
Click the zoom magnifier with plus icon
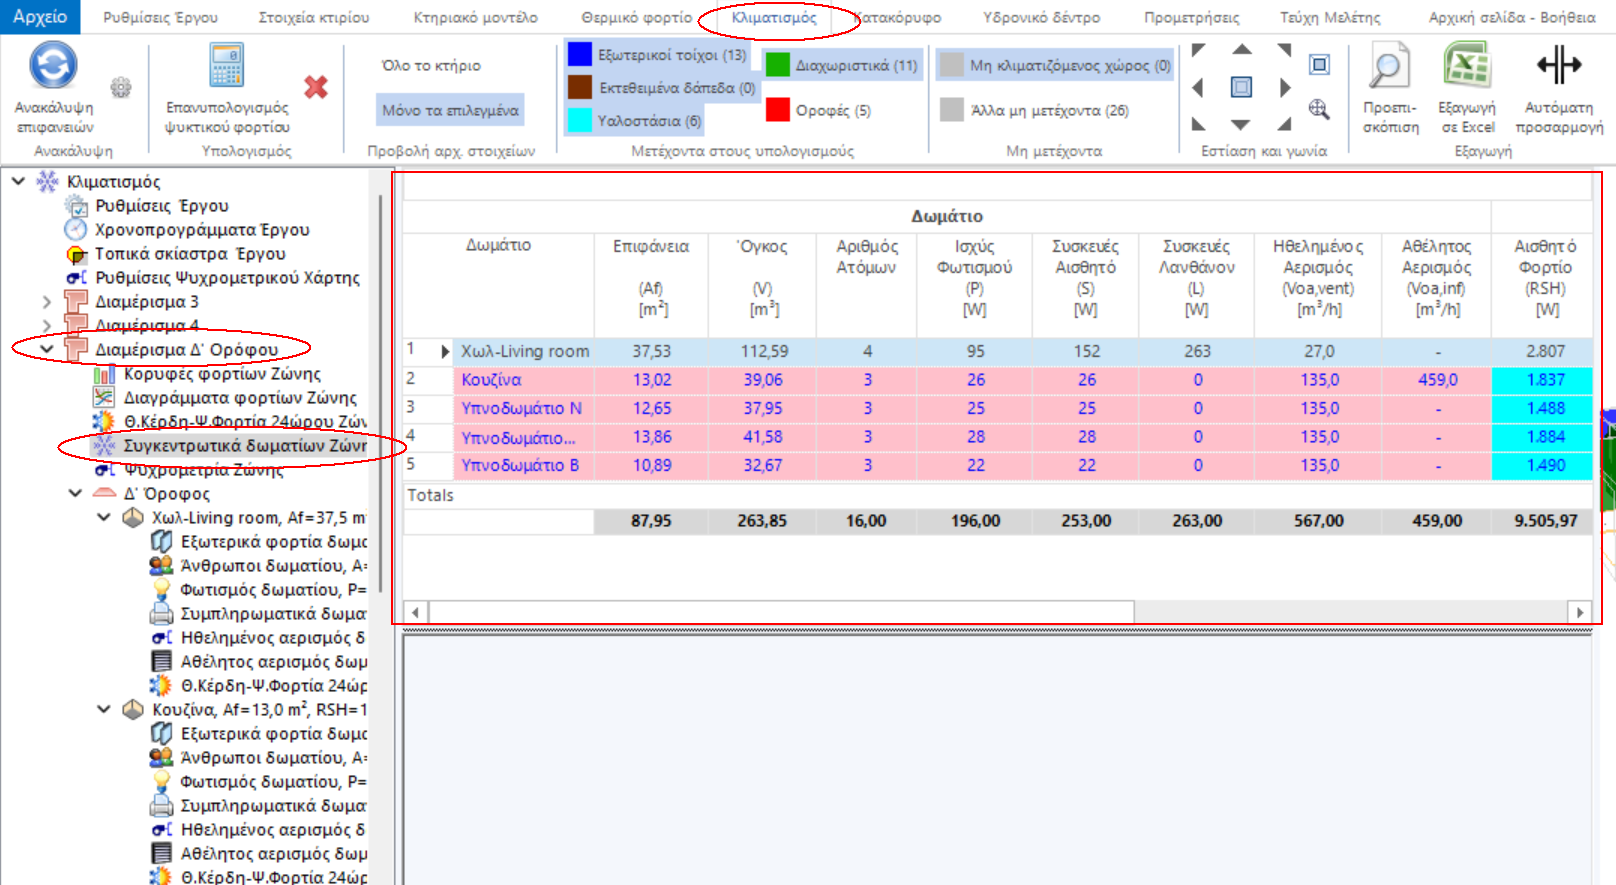pos(1319,109)
